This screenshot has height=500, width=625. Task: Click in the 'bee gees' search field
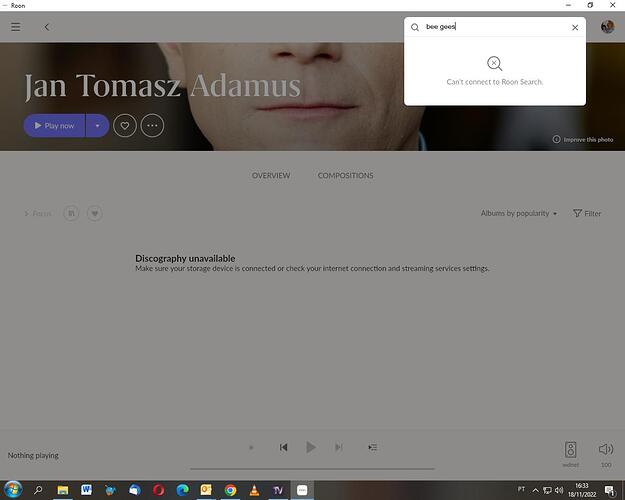tap(494, 27)
